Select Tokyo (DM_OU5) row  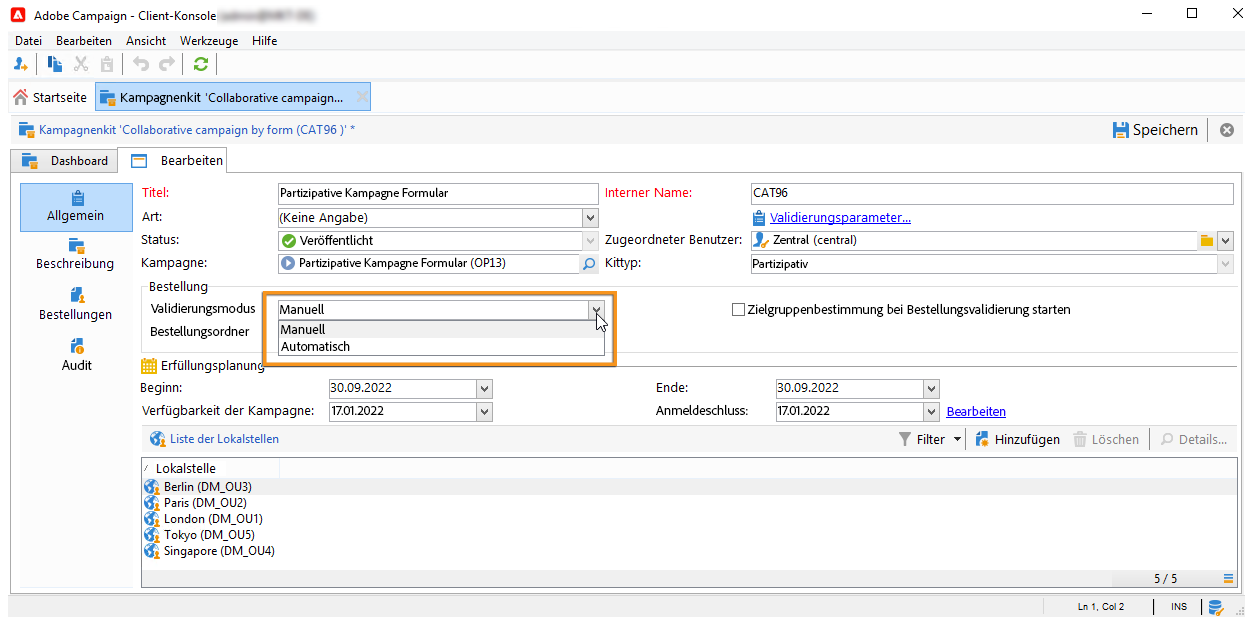coord(689,535)
